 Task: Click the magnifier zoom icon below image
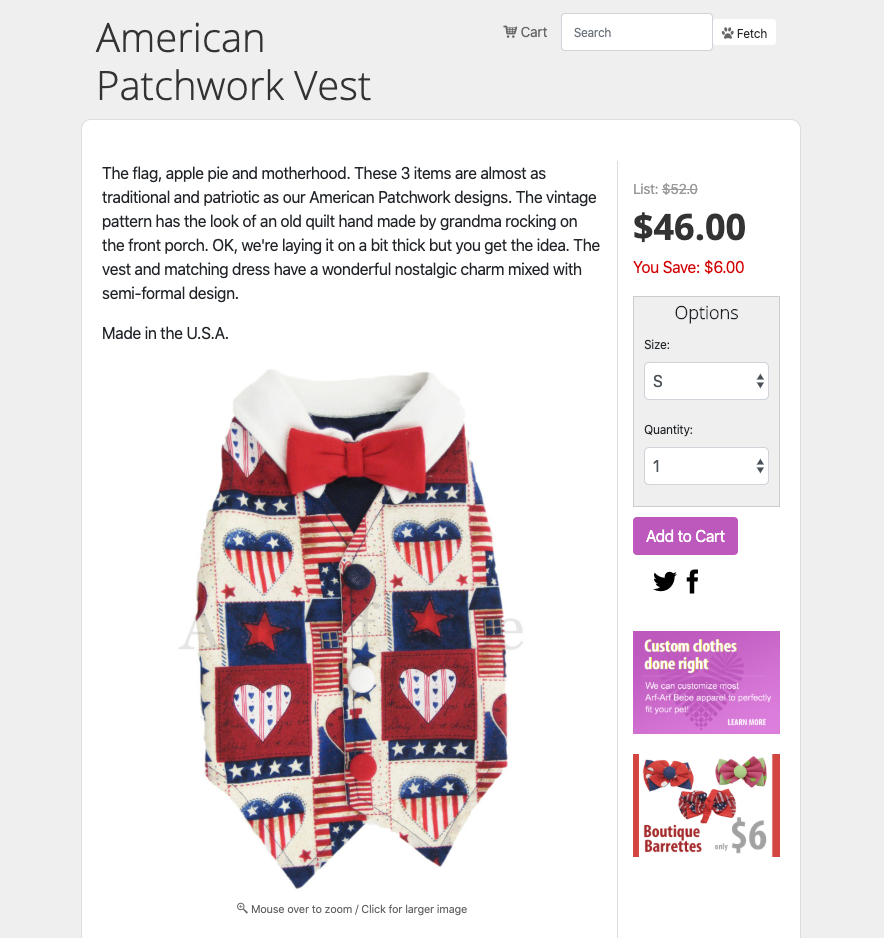click(242, 908)
